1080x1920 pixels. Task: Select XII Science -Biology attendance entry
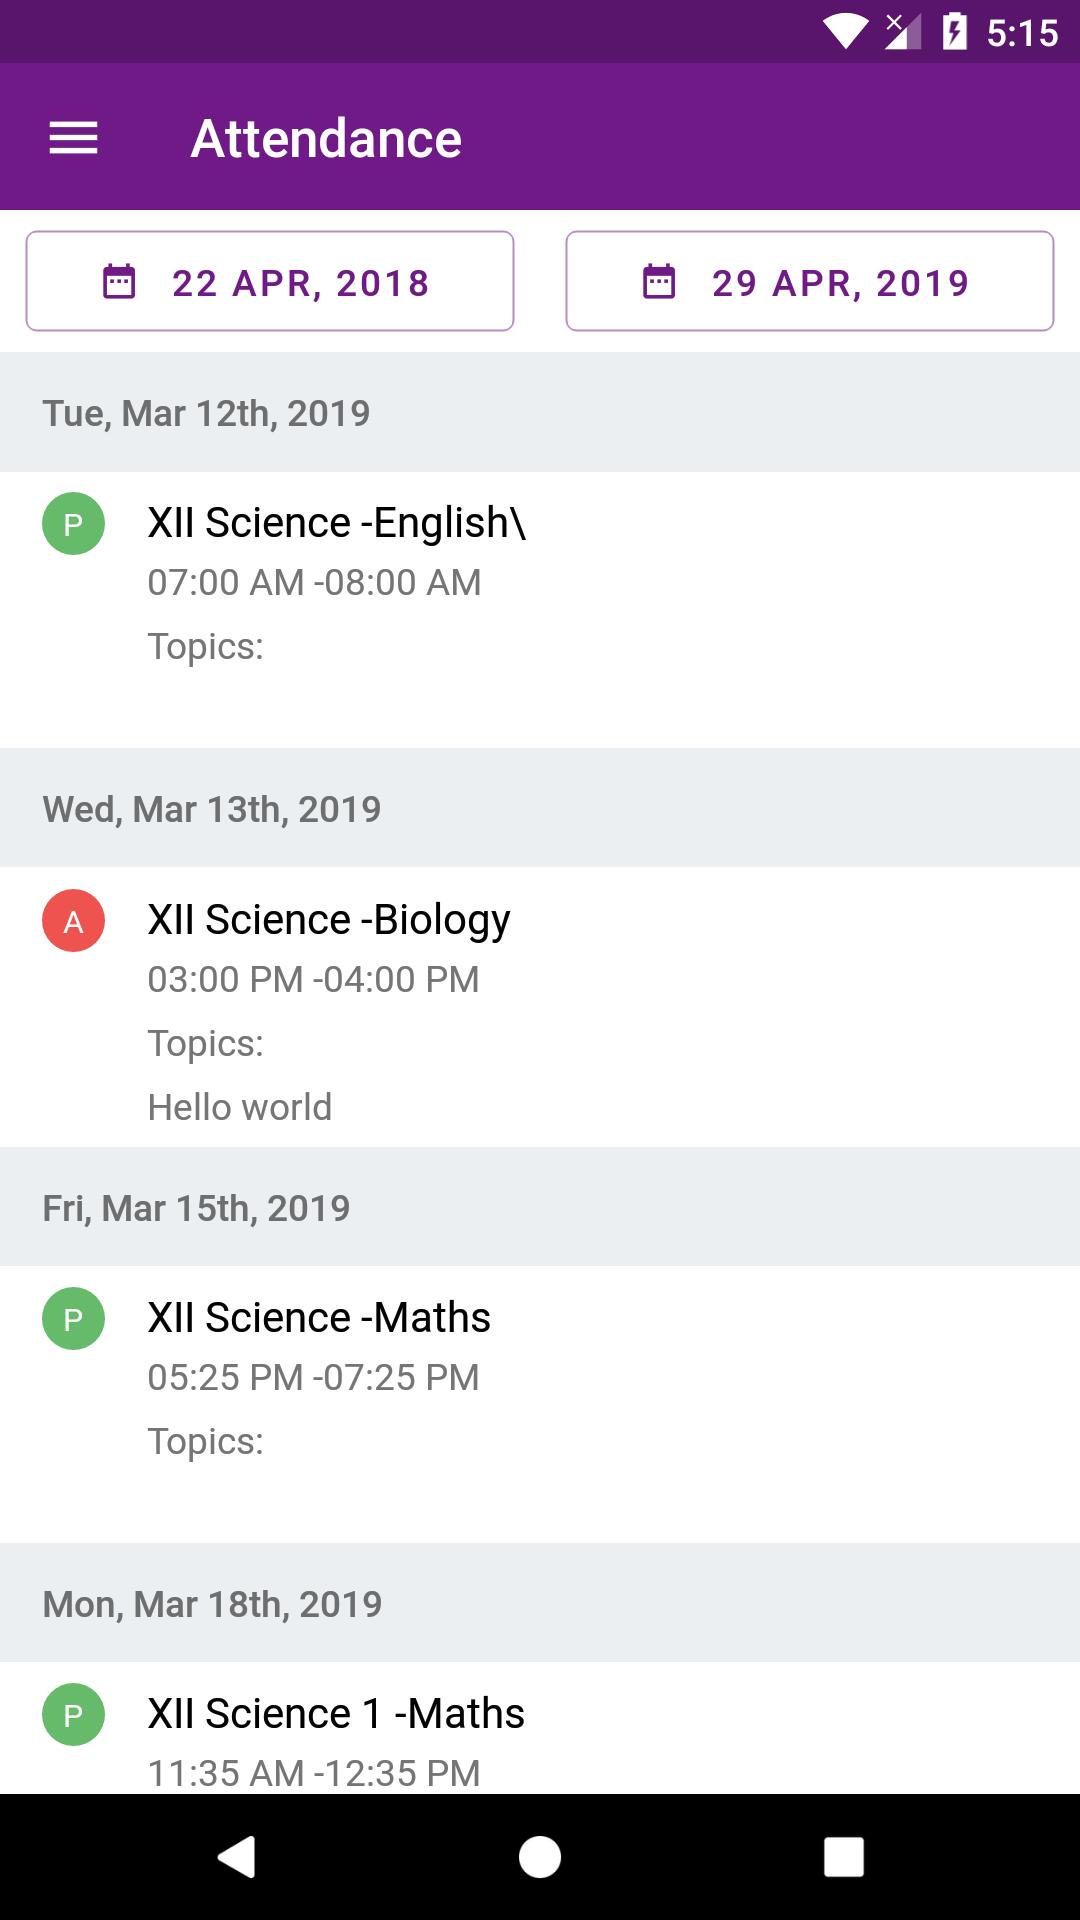click(x=540, y=1007)
